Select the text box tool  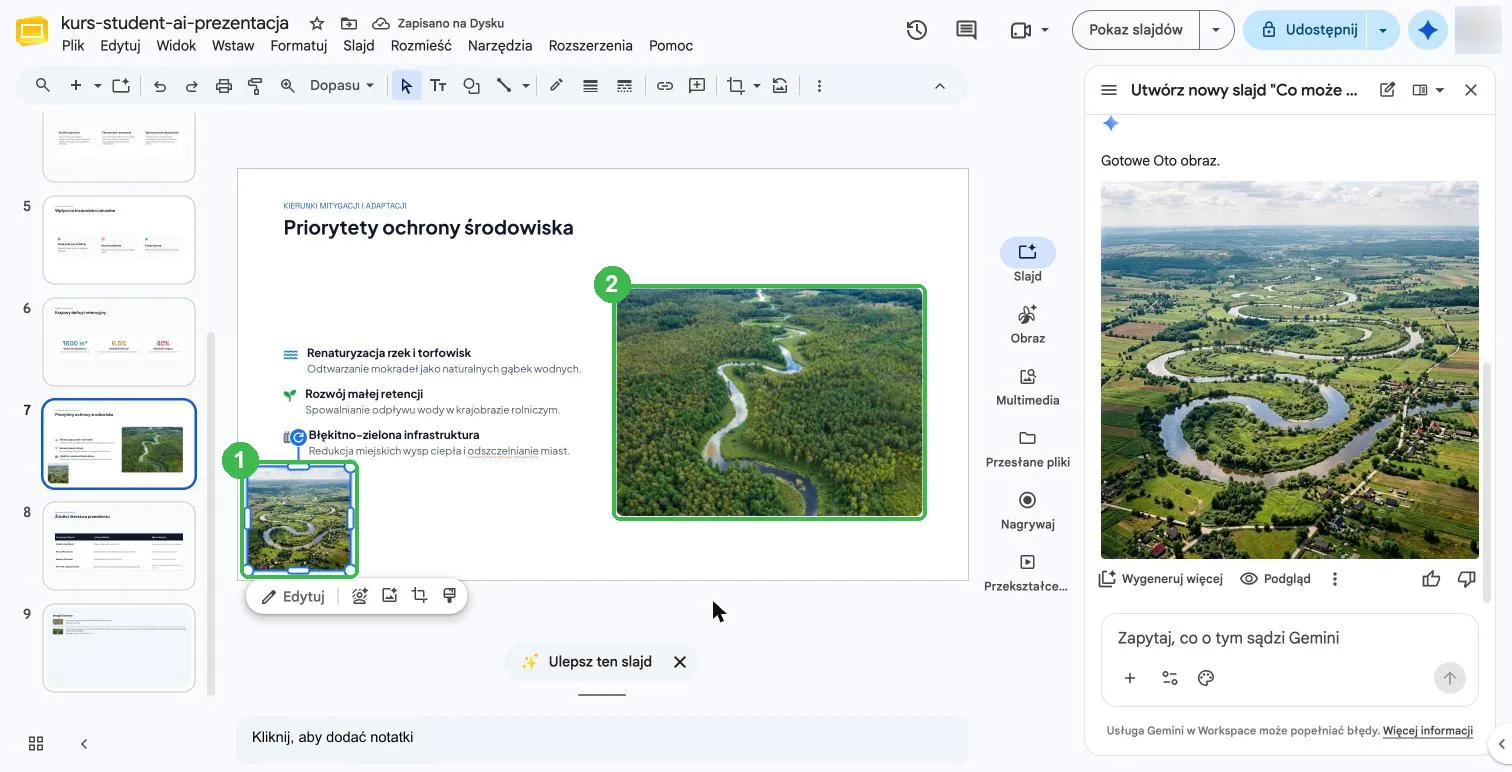438,86
